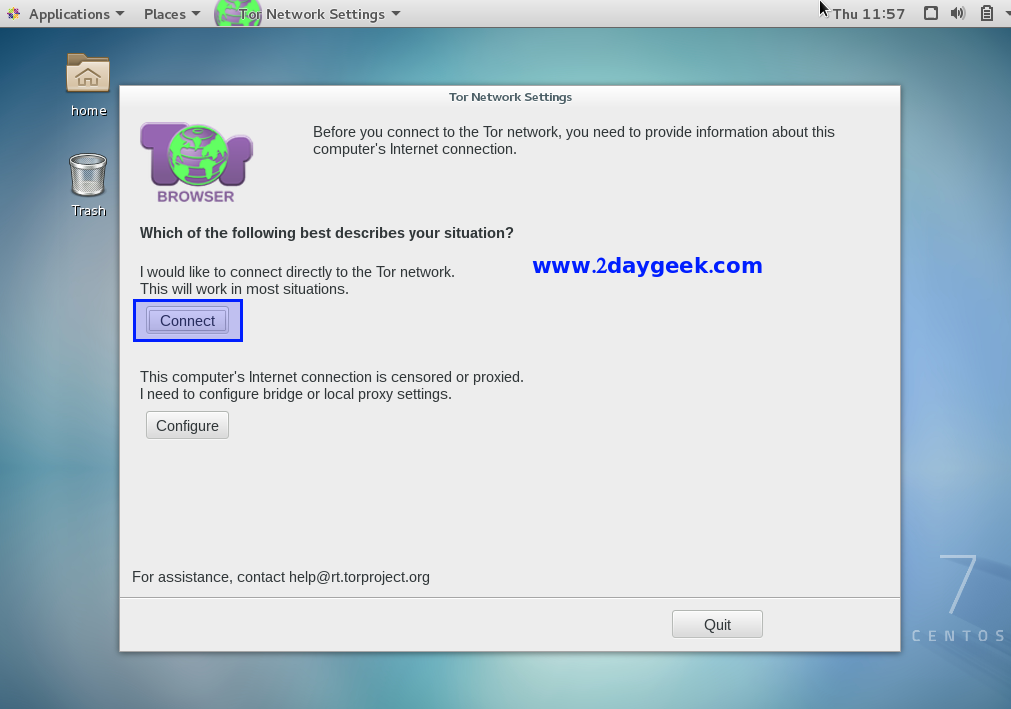Click the help@rt.torproject.org assistance text
The width and height of the screenshot is (1011, 709).
[280, 577]
